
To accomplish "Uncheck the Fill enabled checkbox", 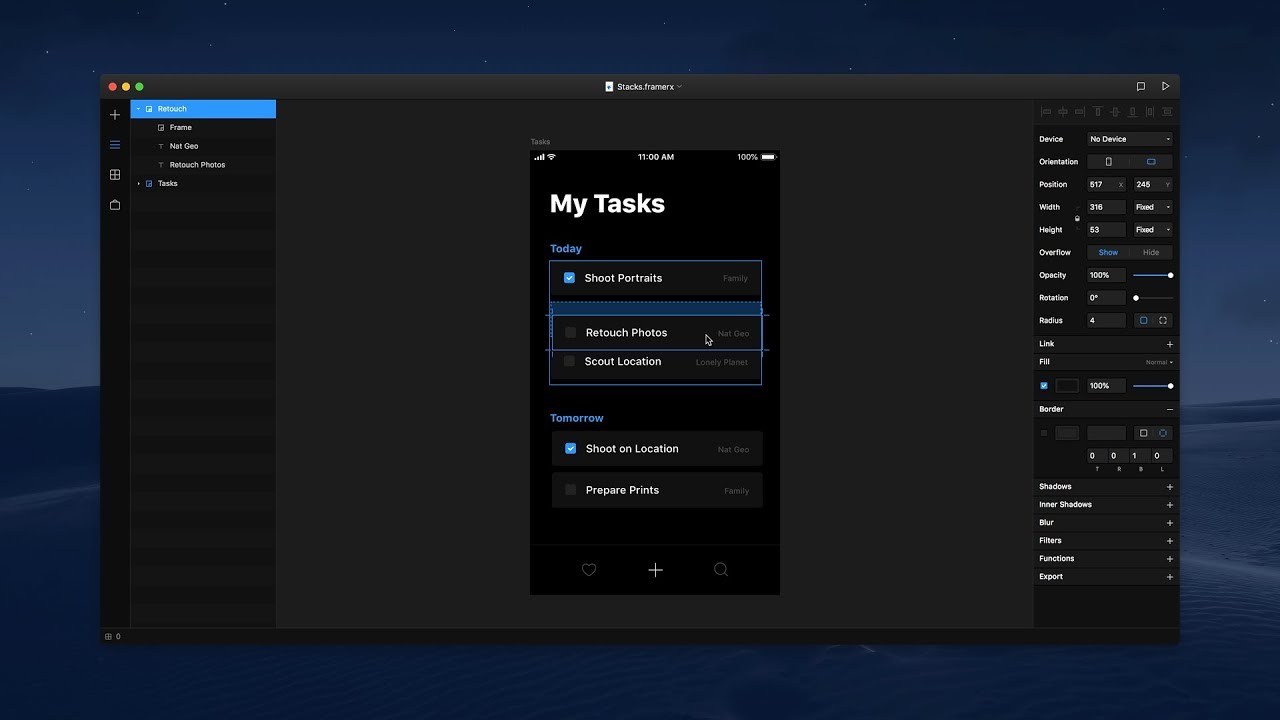I will [1044, 386].
